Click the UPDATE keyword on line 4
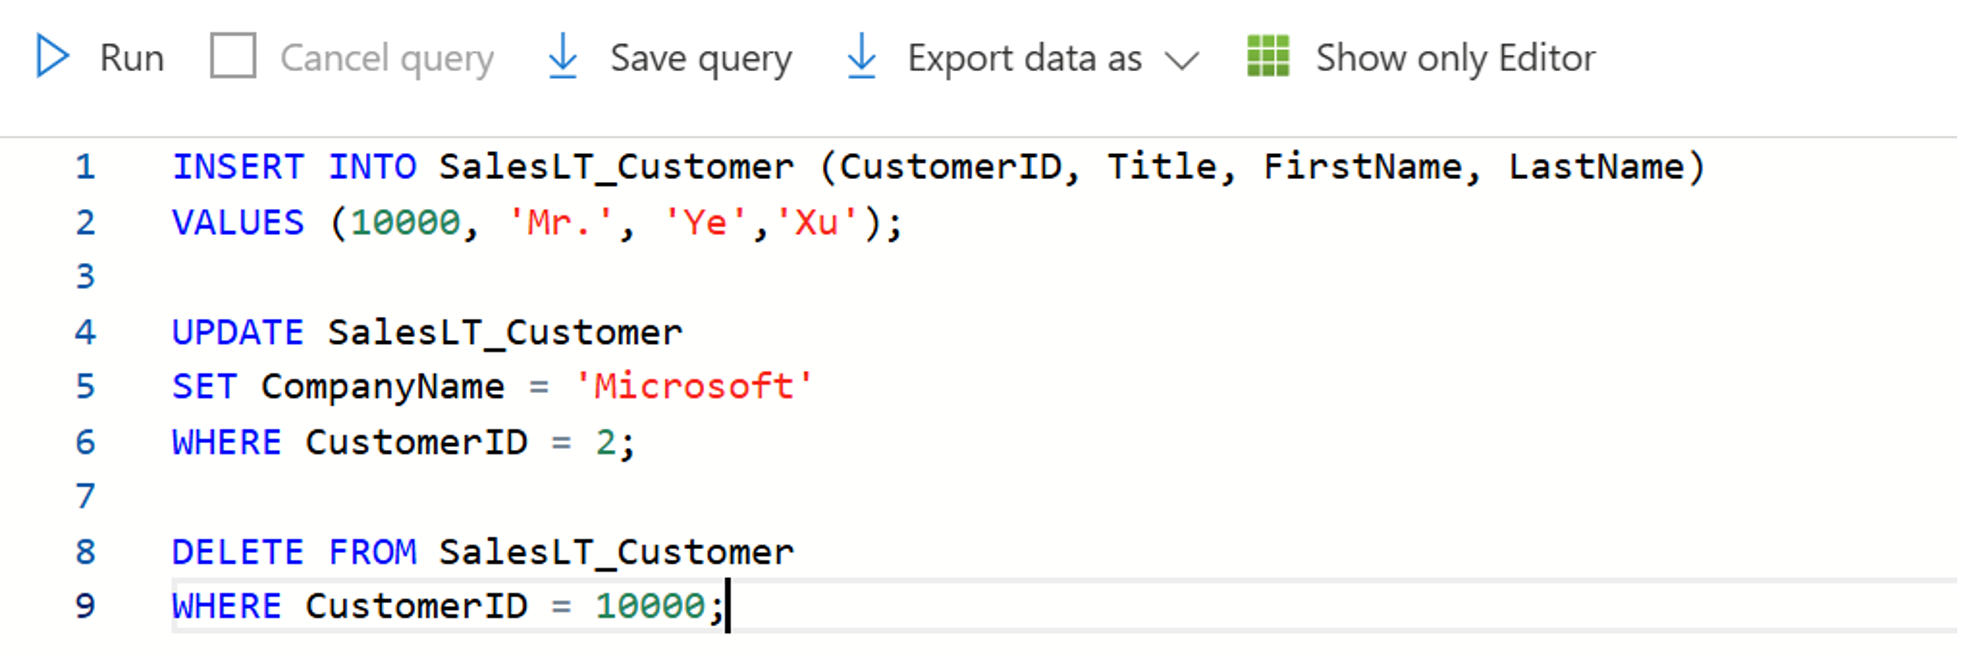The height and width of the screenshot is (657, 1967). click(x=238, y=332)
